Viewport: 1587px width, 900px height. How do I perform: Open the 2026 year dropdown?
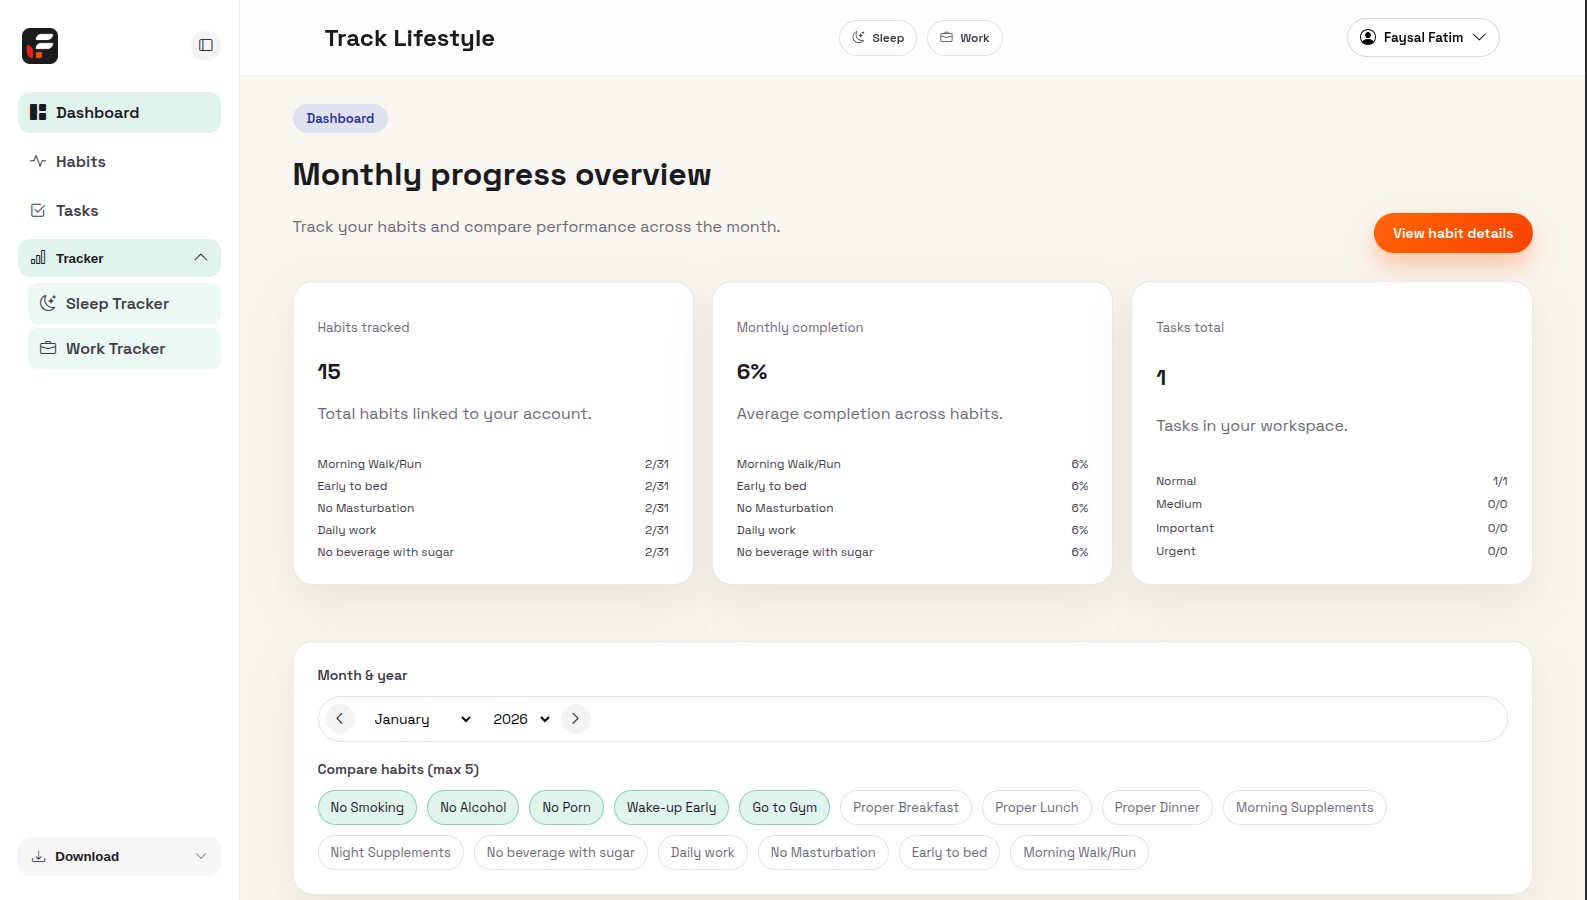pos(521,719)
